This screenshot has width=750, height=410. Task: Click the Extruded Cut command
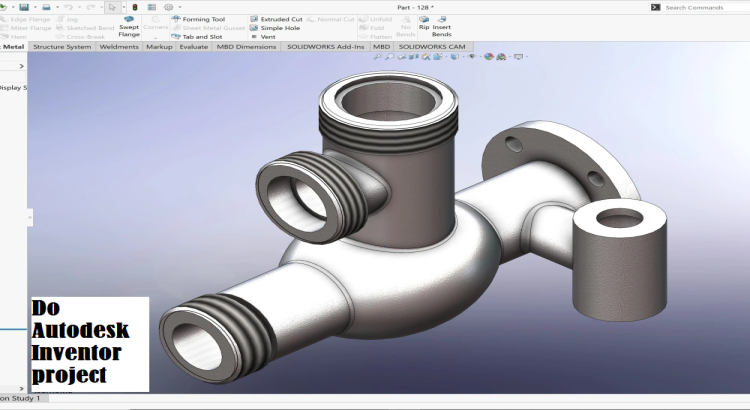click(276, 19)
